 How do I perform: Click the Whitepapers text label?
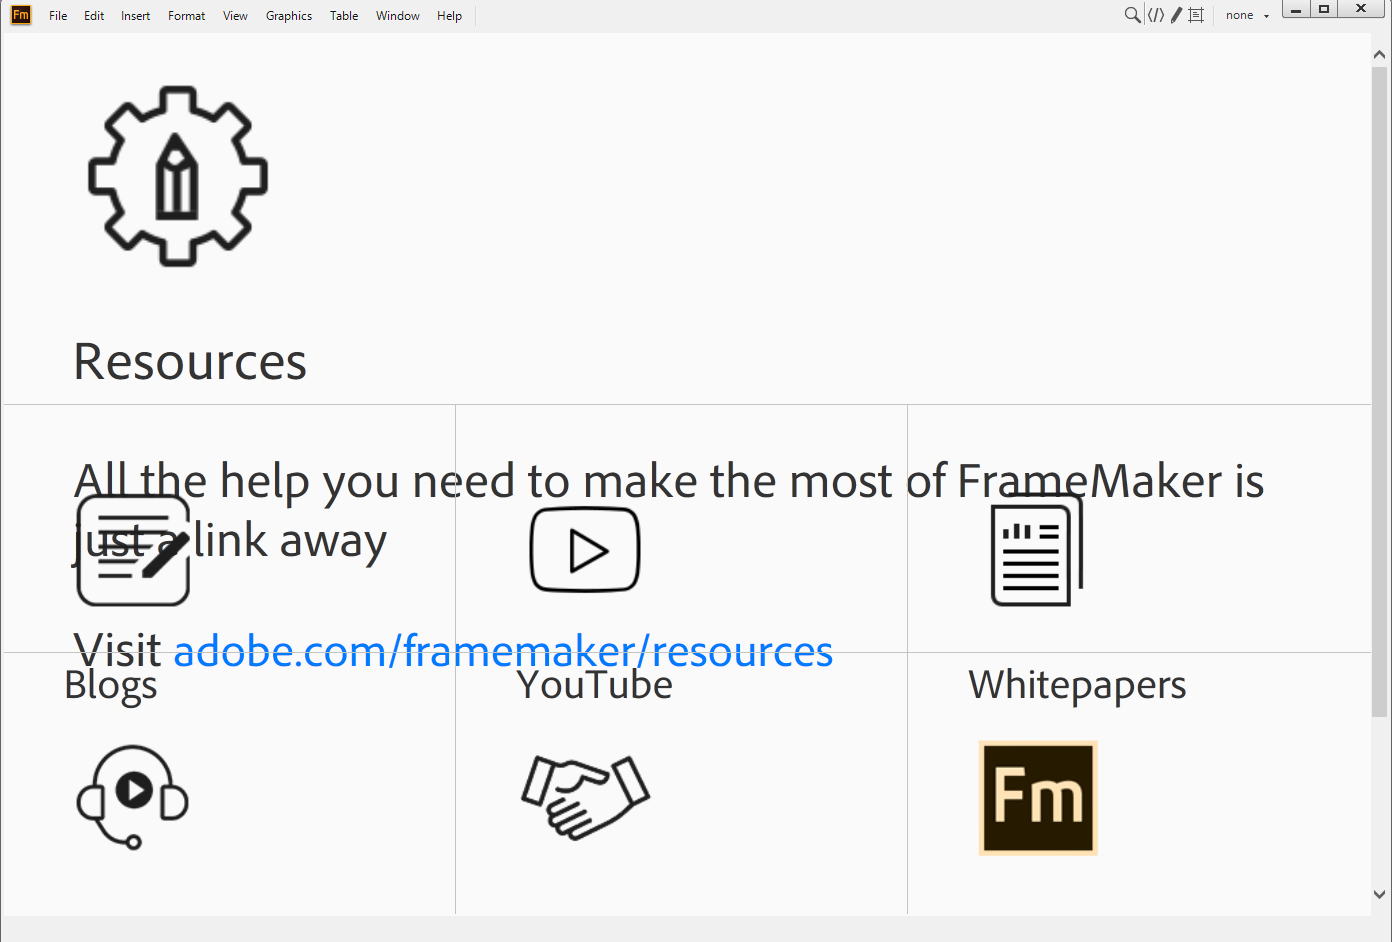pos(1076,685)
